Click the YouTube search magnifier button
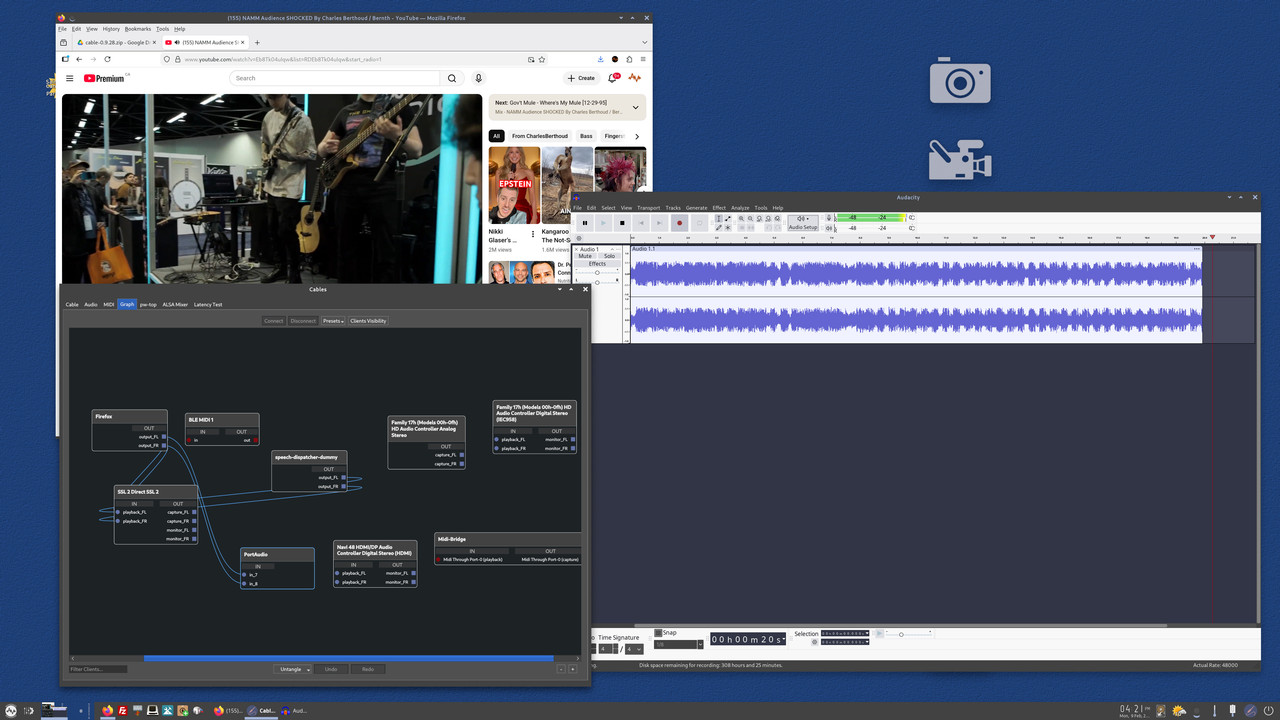This screenshot has width=1280, height=720. point(452,78)
